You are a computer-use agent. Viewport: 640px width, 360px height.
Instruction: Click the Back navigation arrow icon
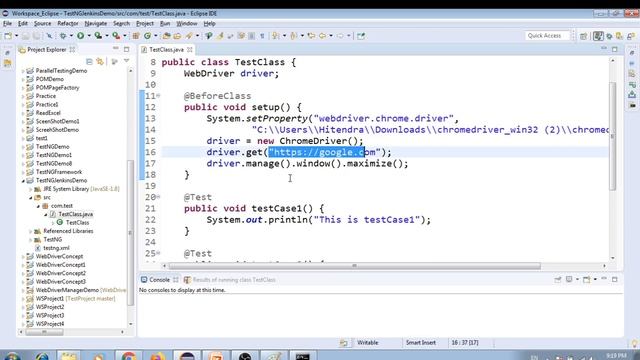(x=322, y=36)
